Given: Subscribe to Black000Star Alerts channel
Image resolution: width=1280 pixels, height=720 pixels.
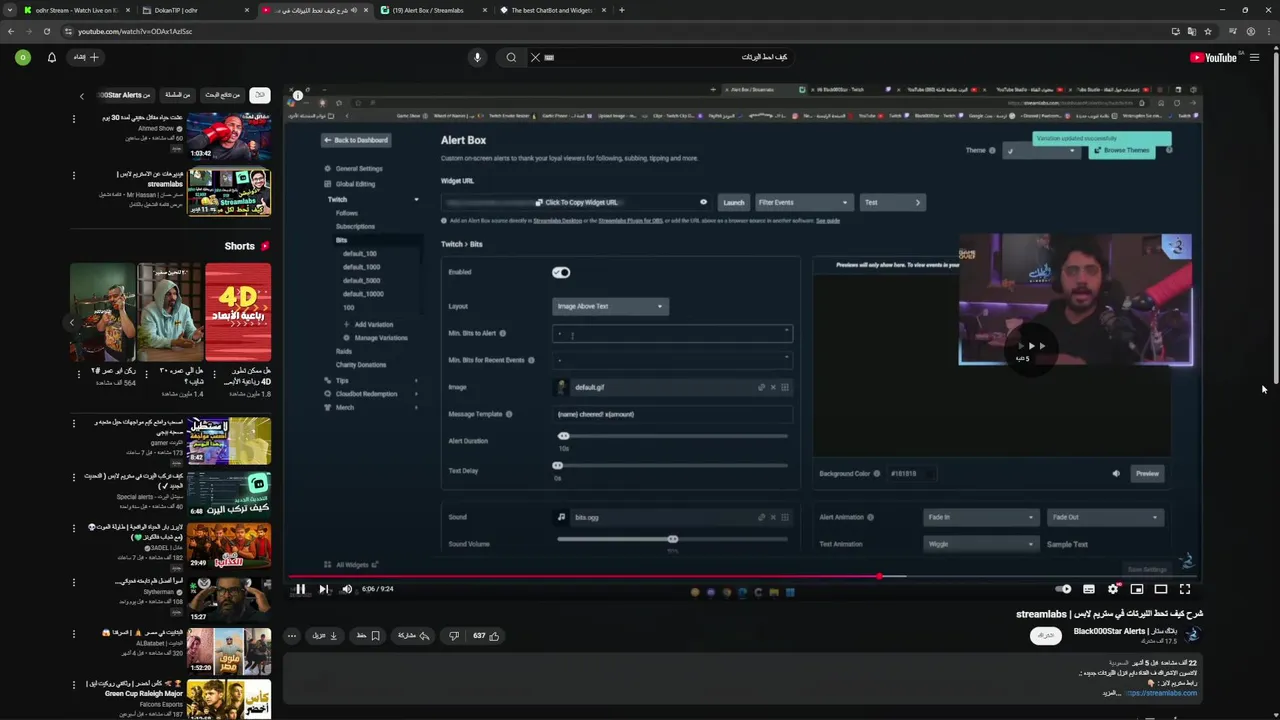Looking at the screenshot, I should click(1046, 635).
